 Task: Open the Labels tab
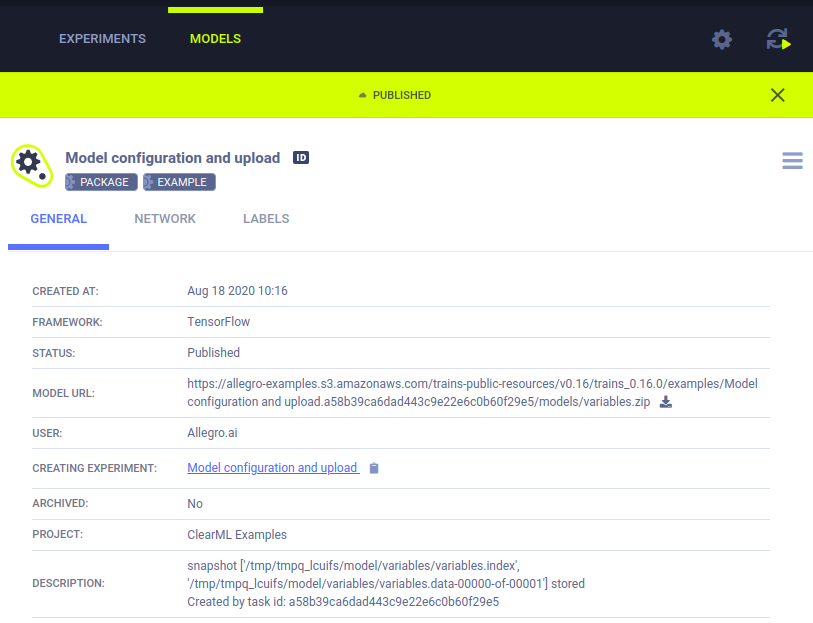266,219
